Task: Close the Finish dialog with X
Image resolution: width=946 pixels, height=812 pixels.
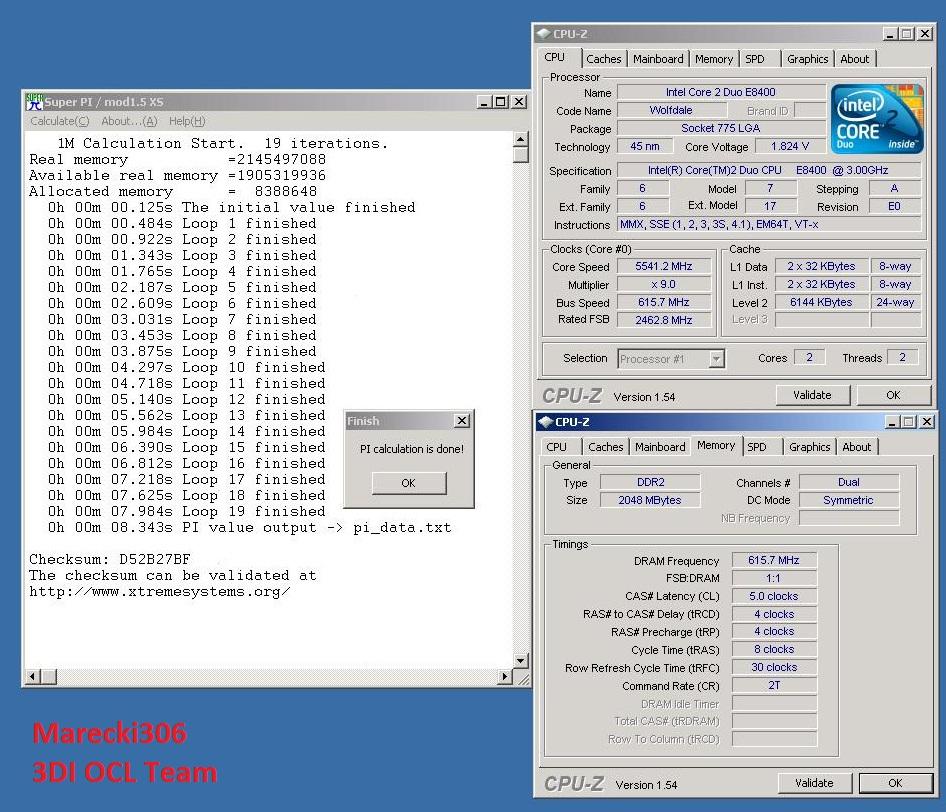Action: tap(462, 420)
